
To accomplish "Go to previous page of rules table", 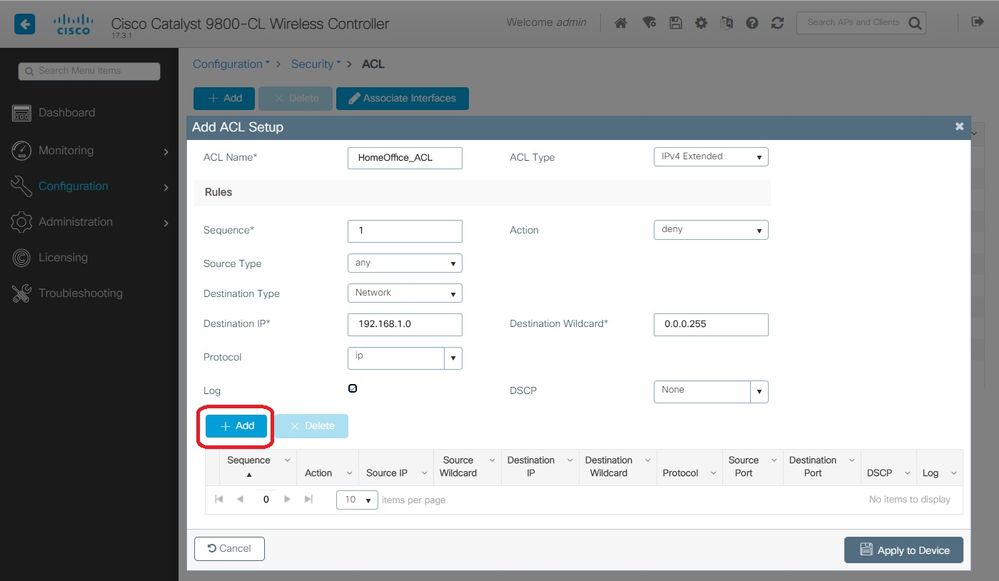I will pos(240,499).
